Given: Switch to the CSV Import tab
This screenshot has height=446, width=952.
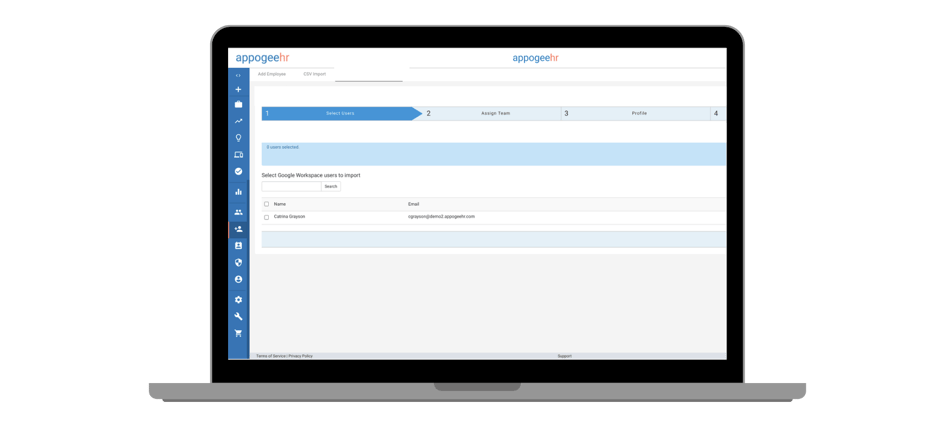Looking at the screenshot, I should coord(314,74).
